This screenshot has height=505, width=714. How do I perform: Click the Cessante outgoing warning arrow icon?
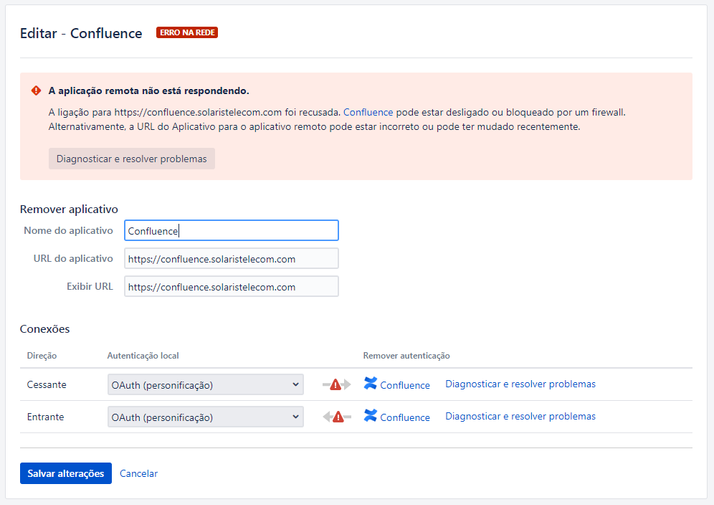(337, 385)
